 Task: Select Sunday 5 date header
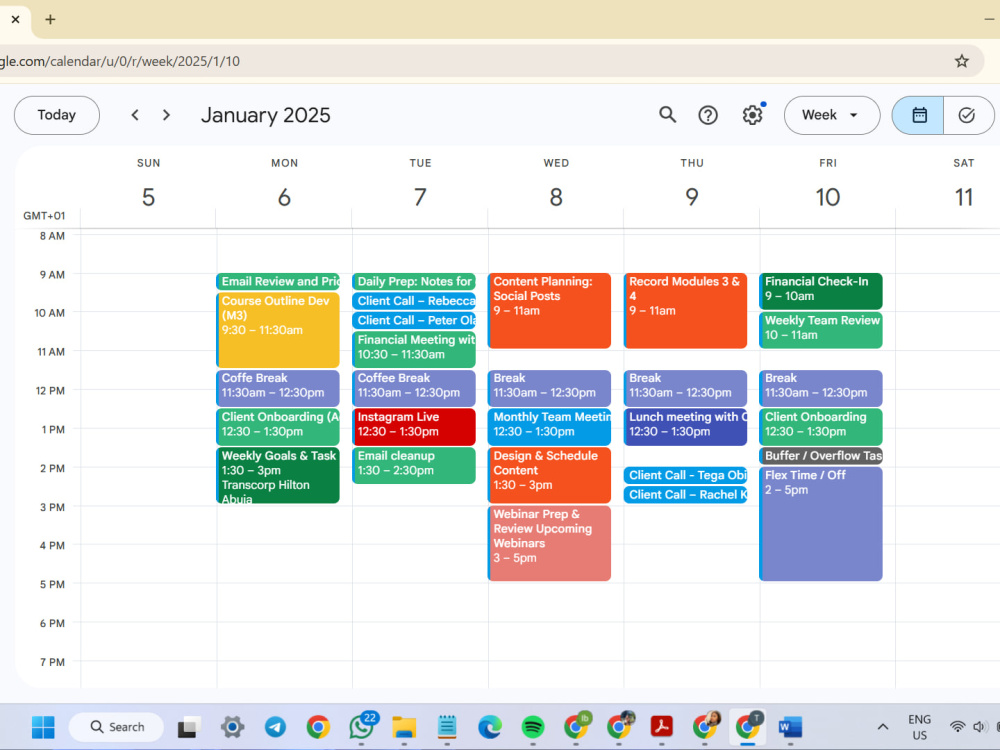pos(148,197)
